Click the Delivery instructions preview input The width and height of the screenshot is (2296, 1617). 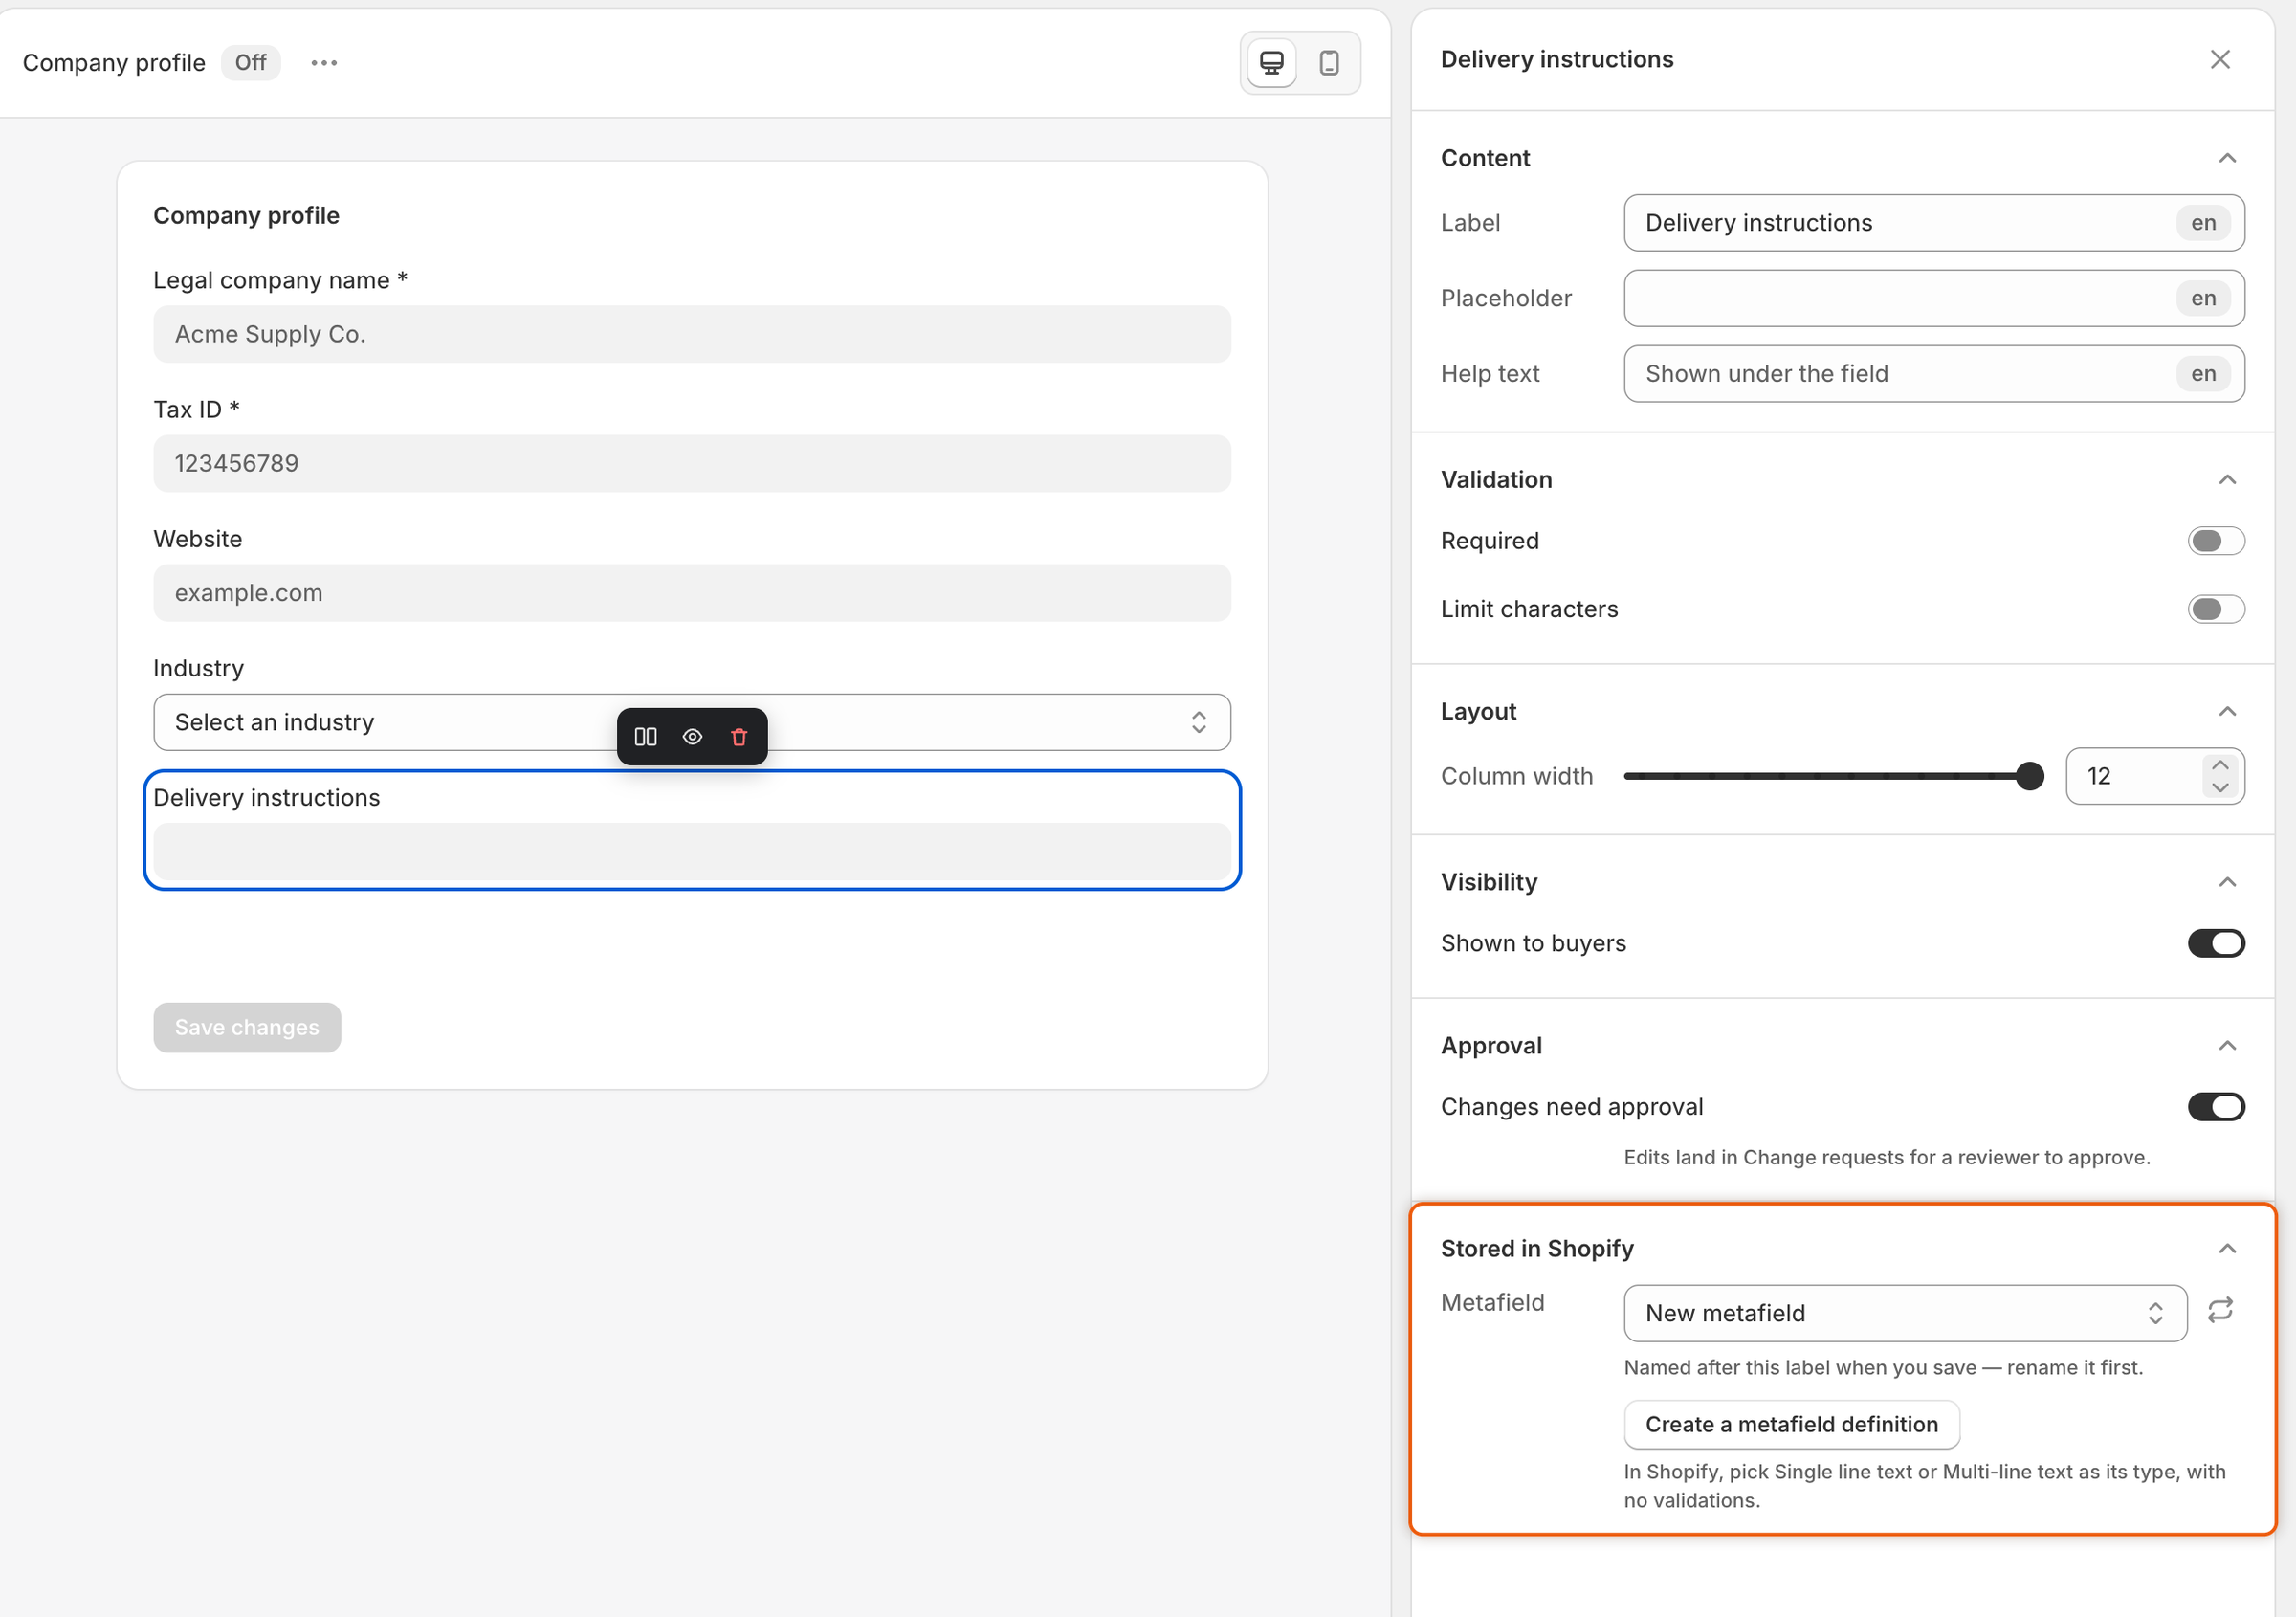[x=692, y=852]
